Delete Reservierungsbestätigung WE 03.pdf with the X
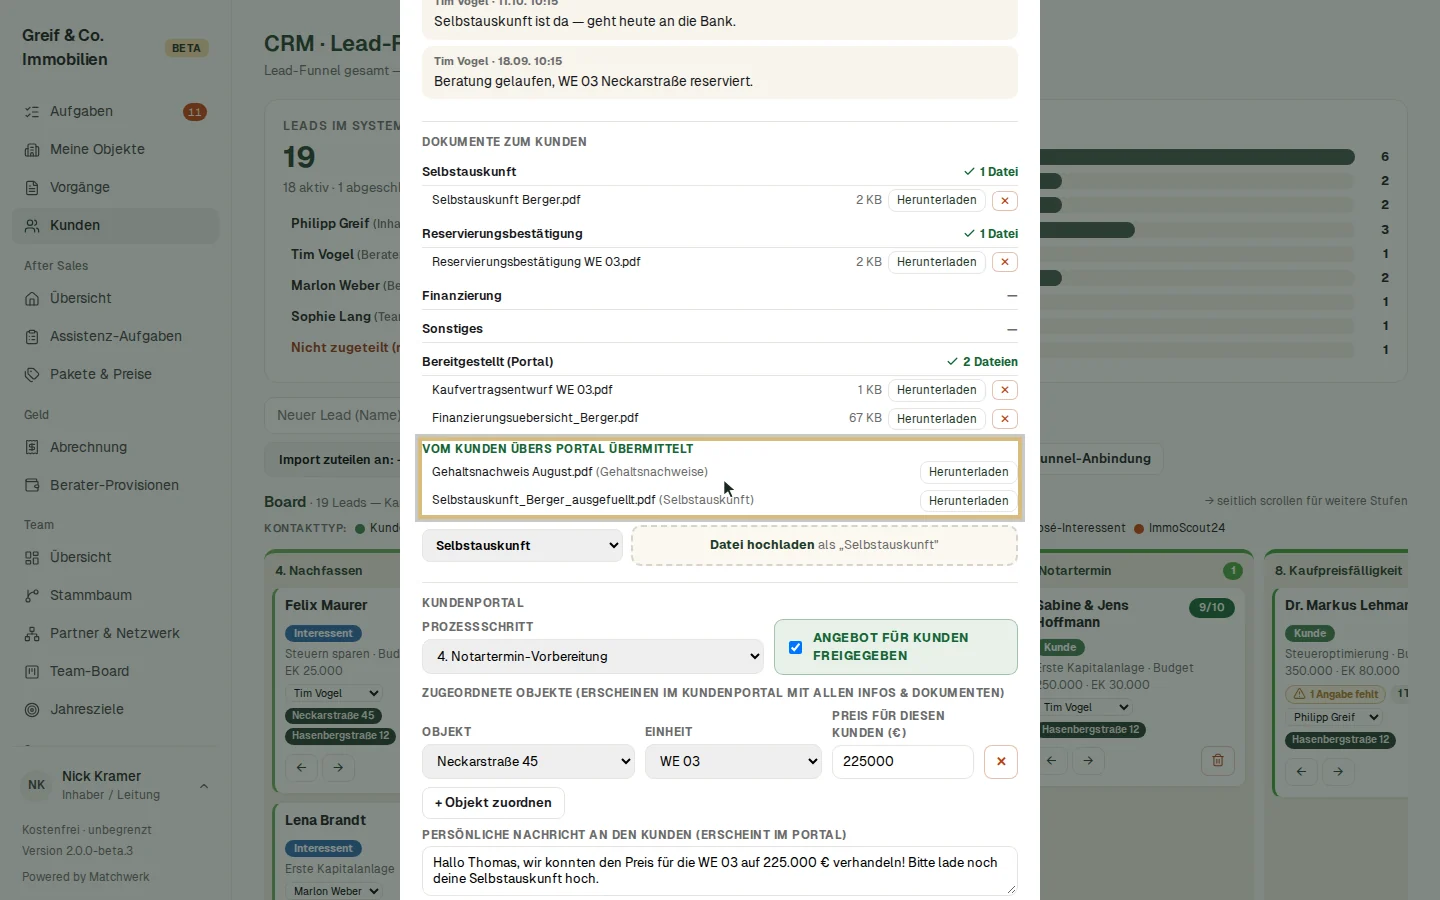The height and width of the screenshot is (900, 1440). pyautogui.click(x=1005, y=262)
